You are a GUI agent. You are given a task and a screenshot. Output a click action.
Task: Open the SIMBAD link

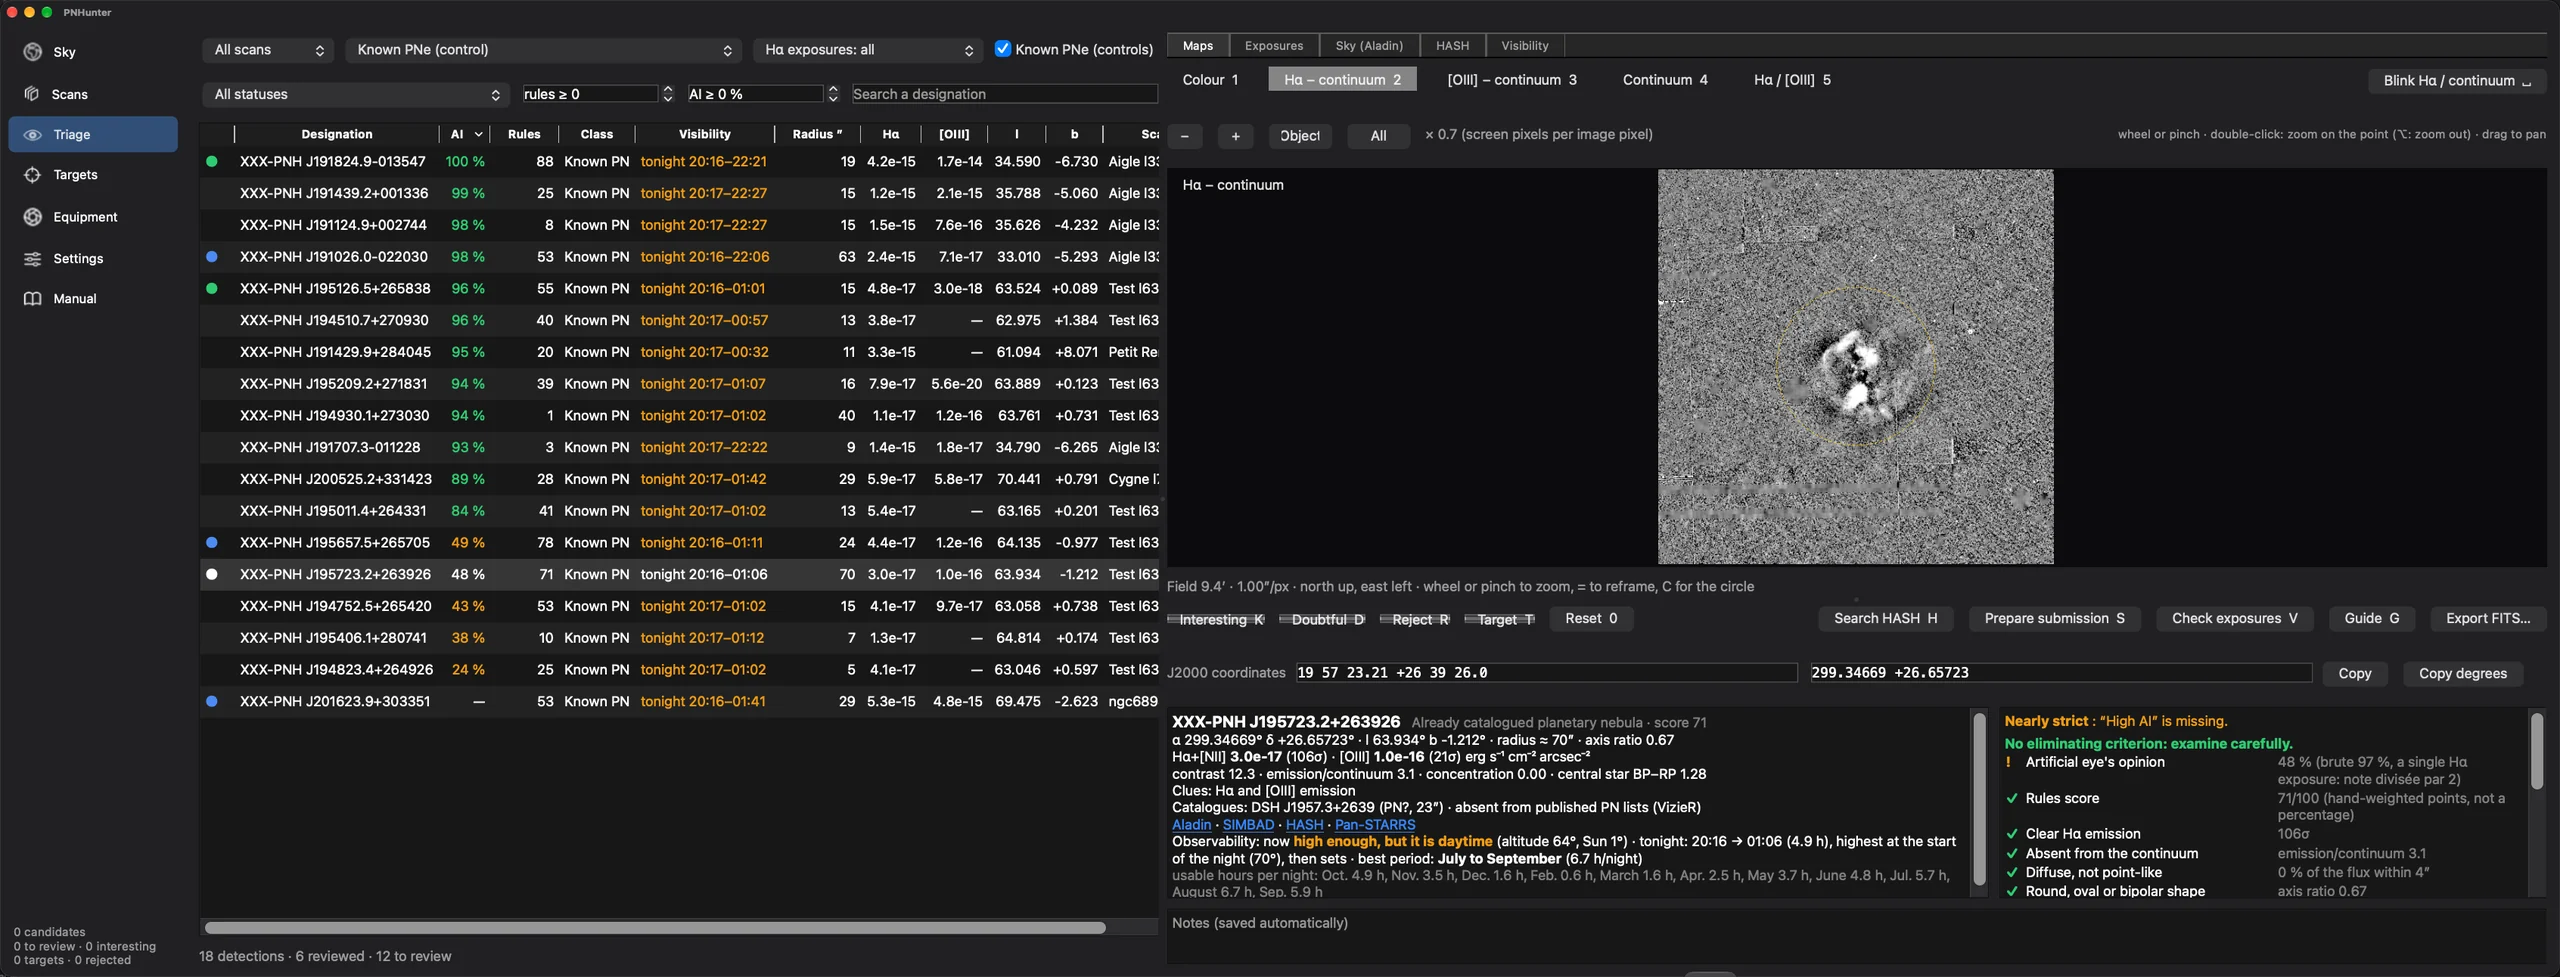point(1248,825)
